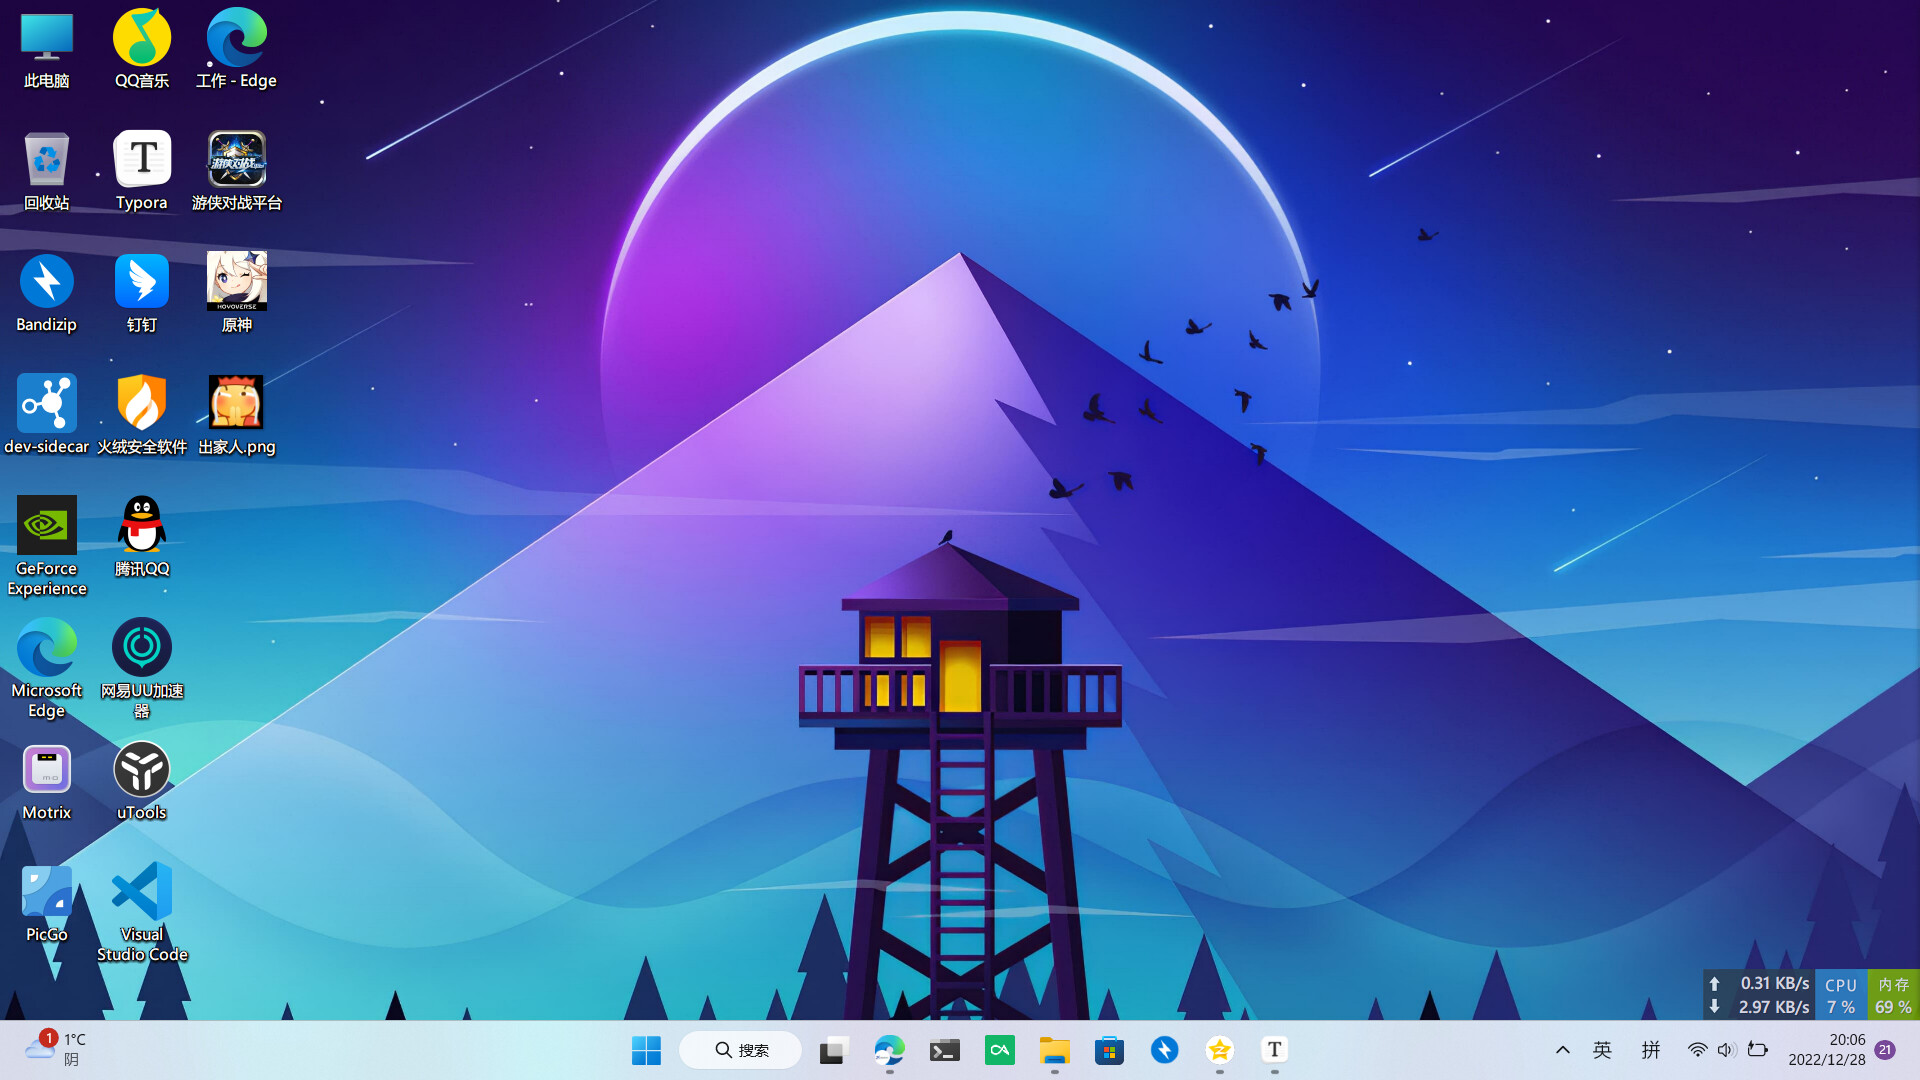Open the clock and date flyout
The image size is (1920, 1080).
[x=1826, y=1050]
